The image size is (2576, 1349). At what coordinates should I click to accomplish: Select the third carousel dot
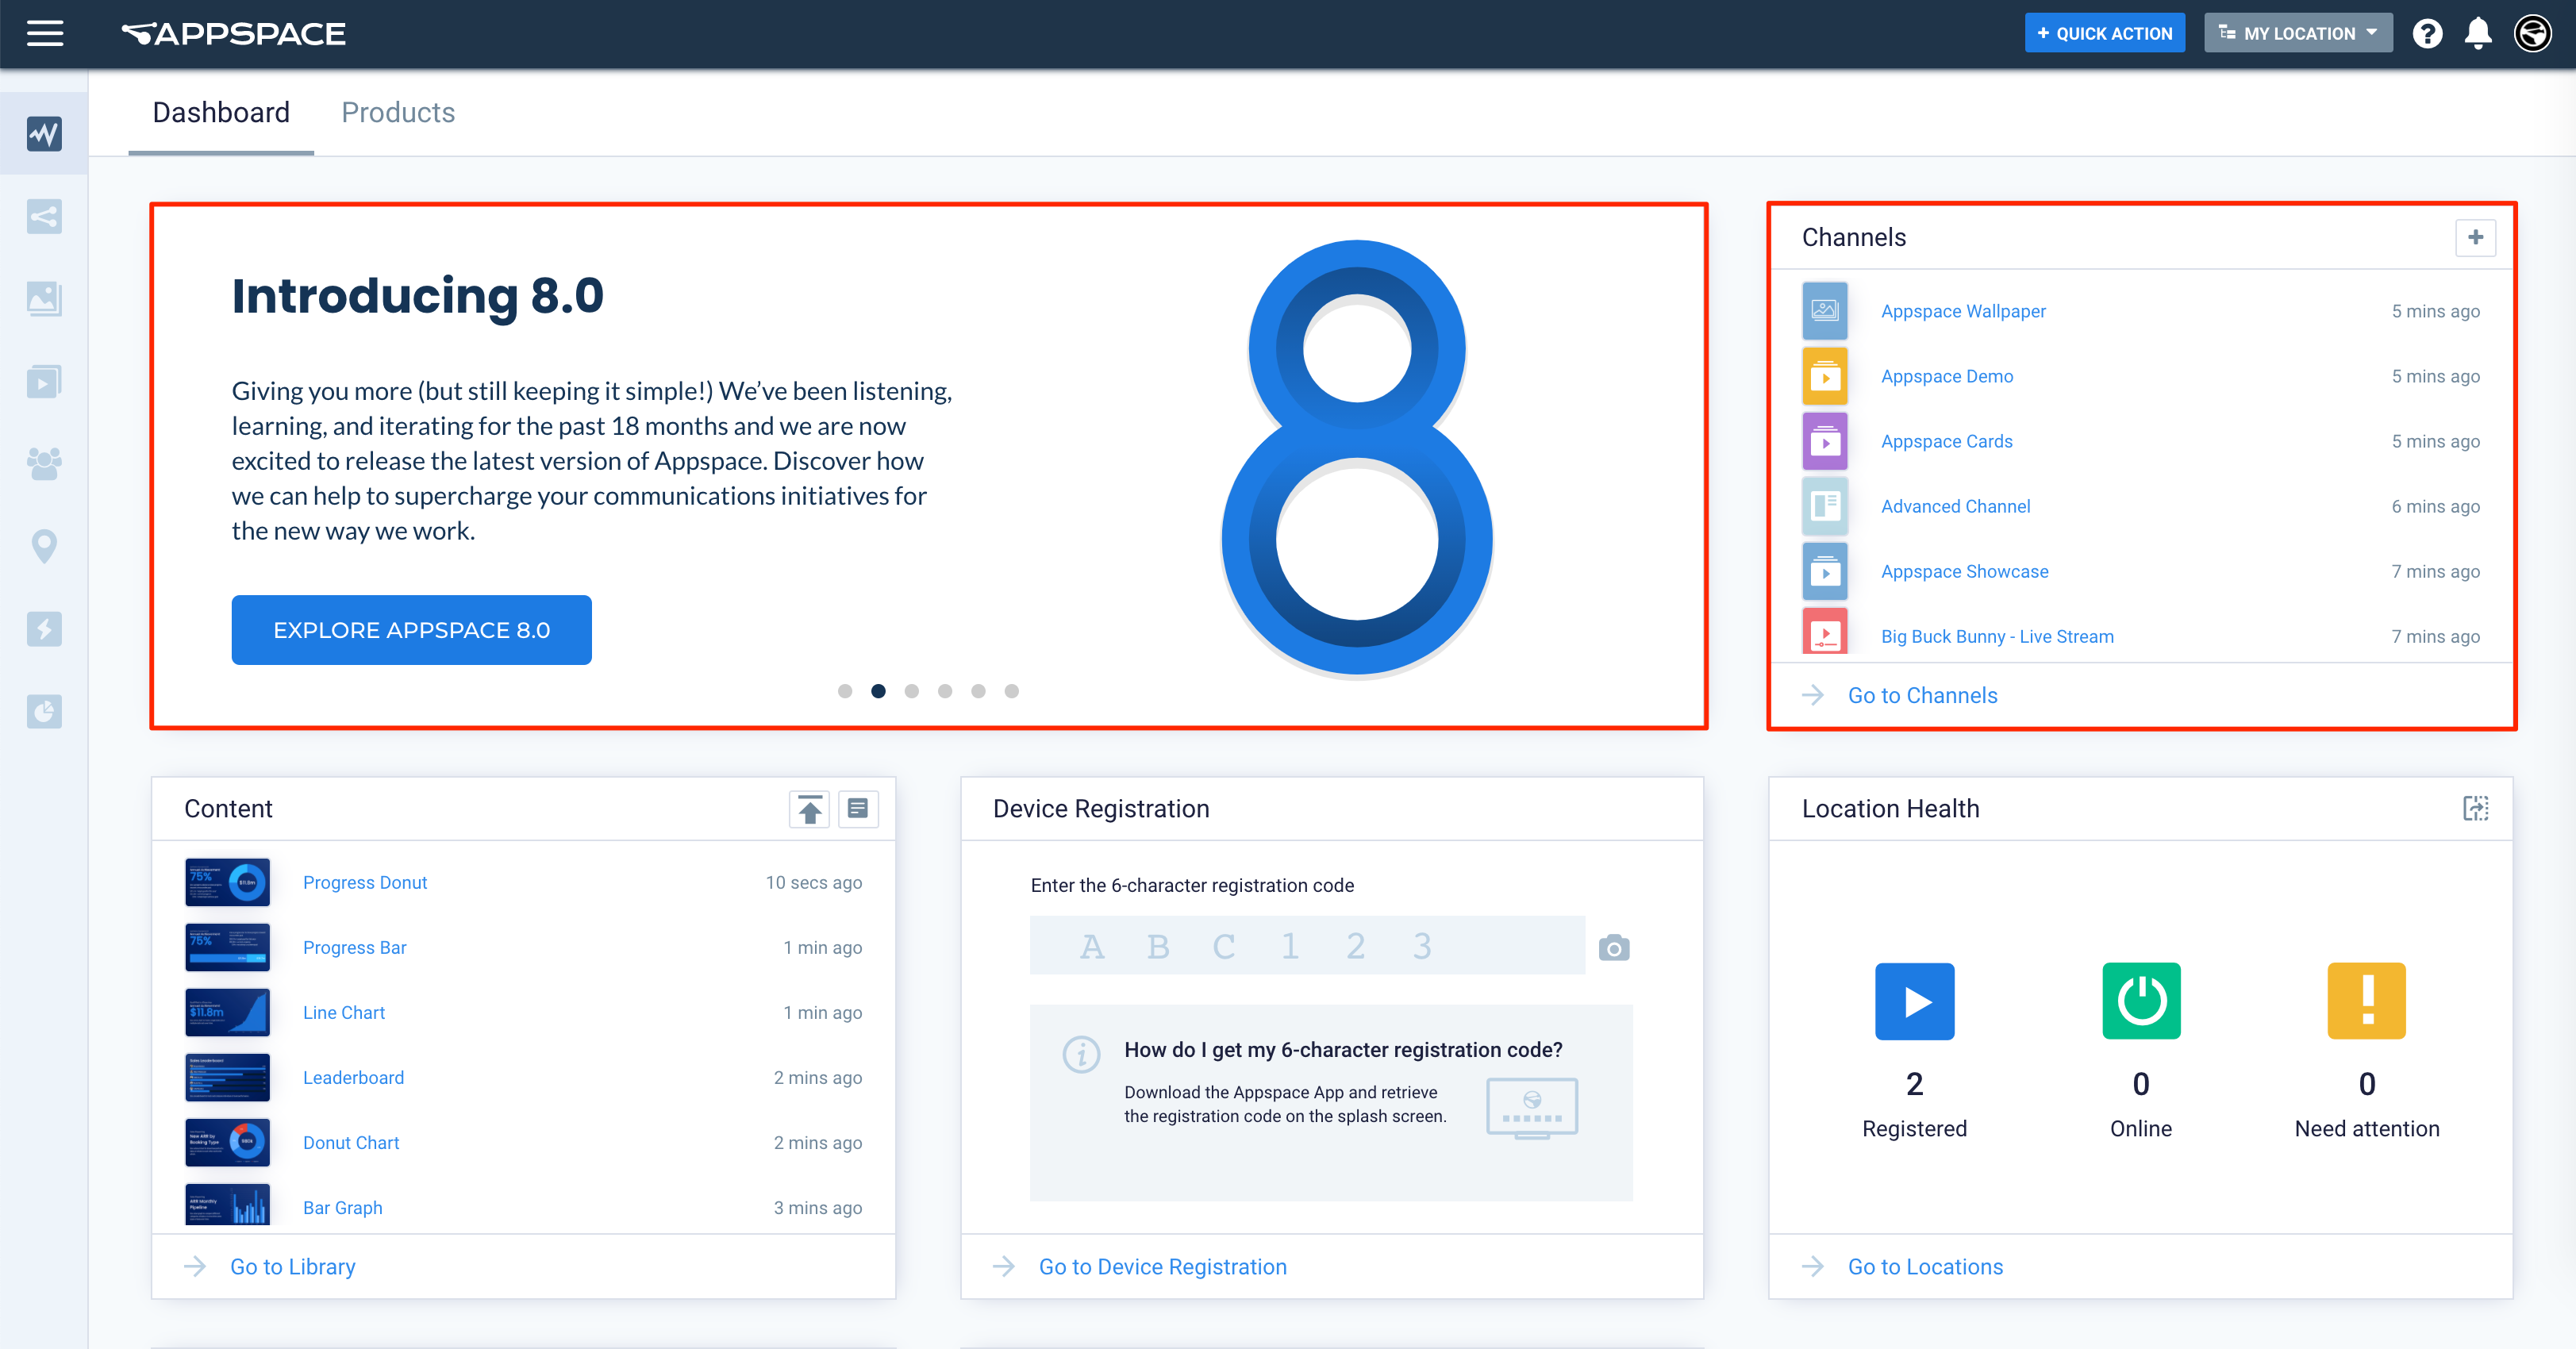[x=911, y=691]
